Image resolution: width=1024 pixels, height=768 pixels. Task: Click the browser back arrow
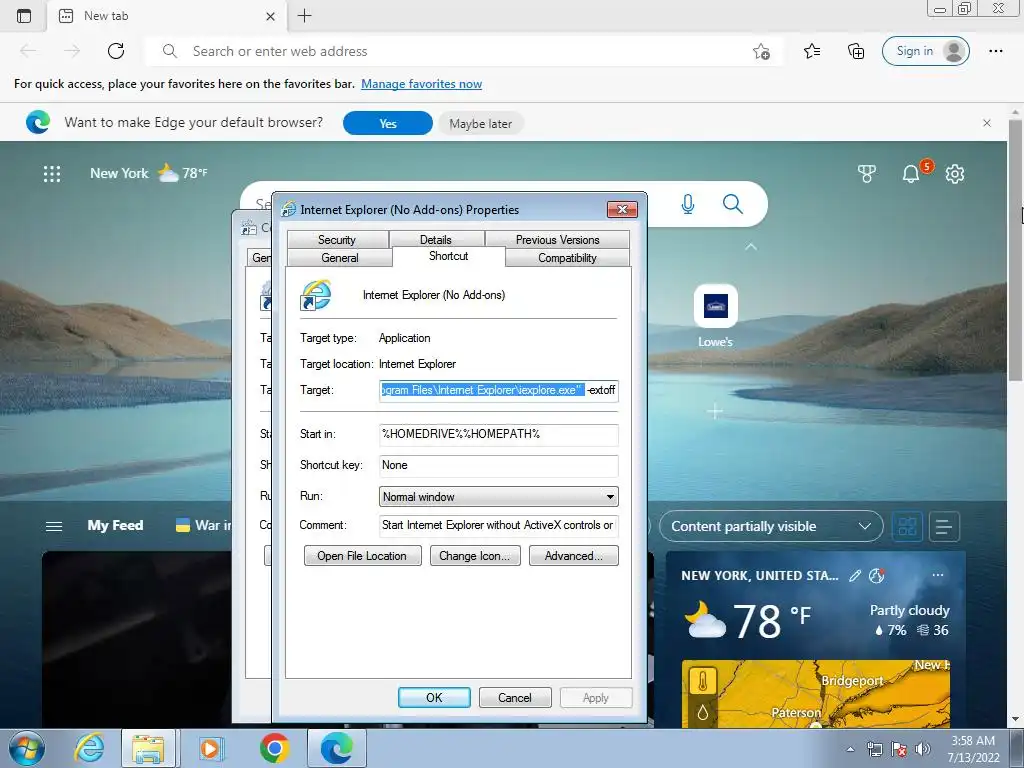[x=28, y=51]
